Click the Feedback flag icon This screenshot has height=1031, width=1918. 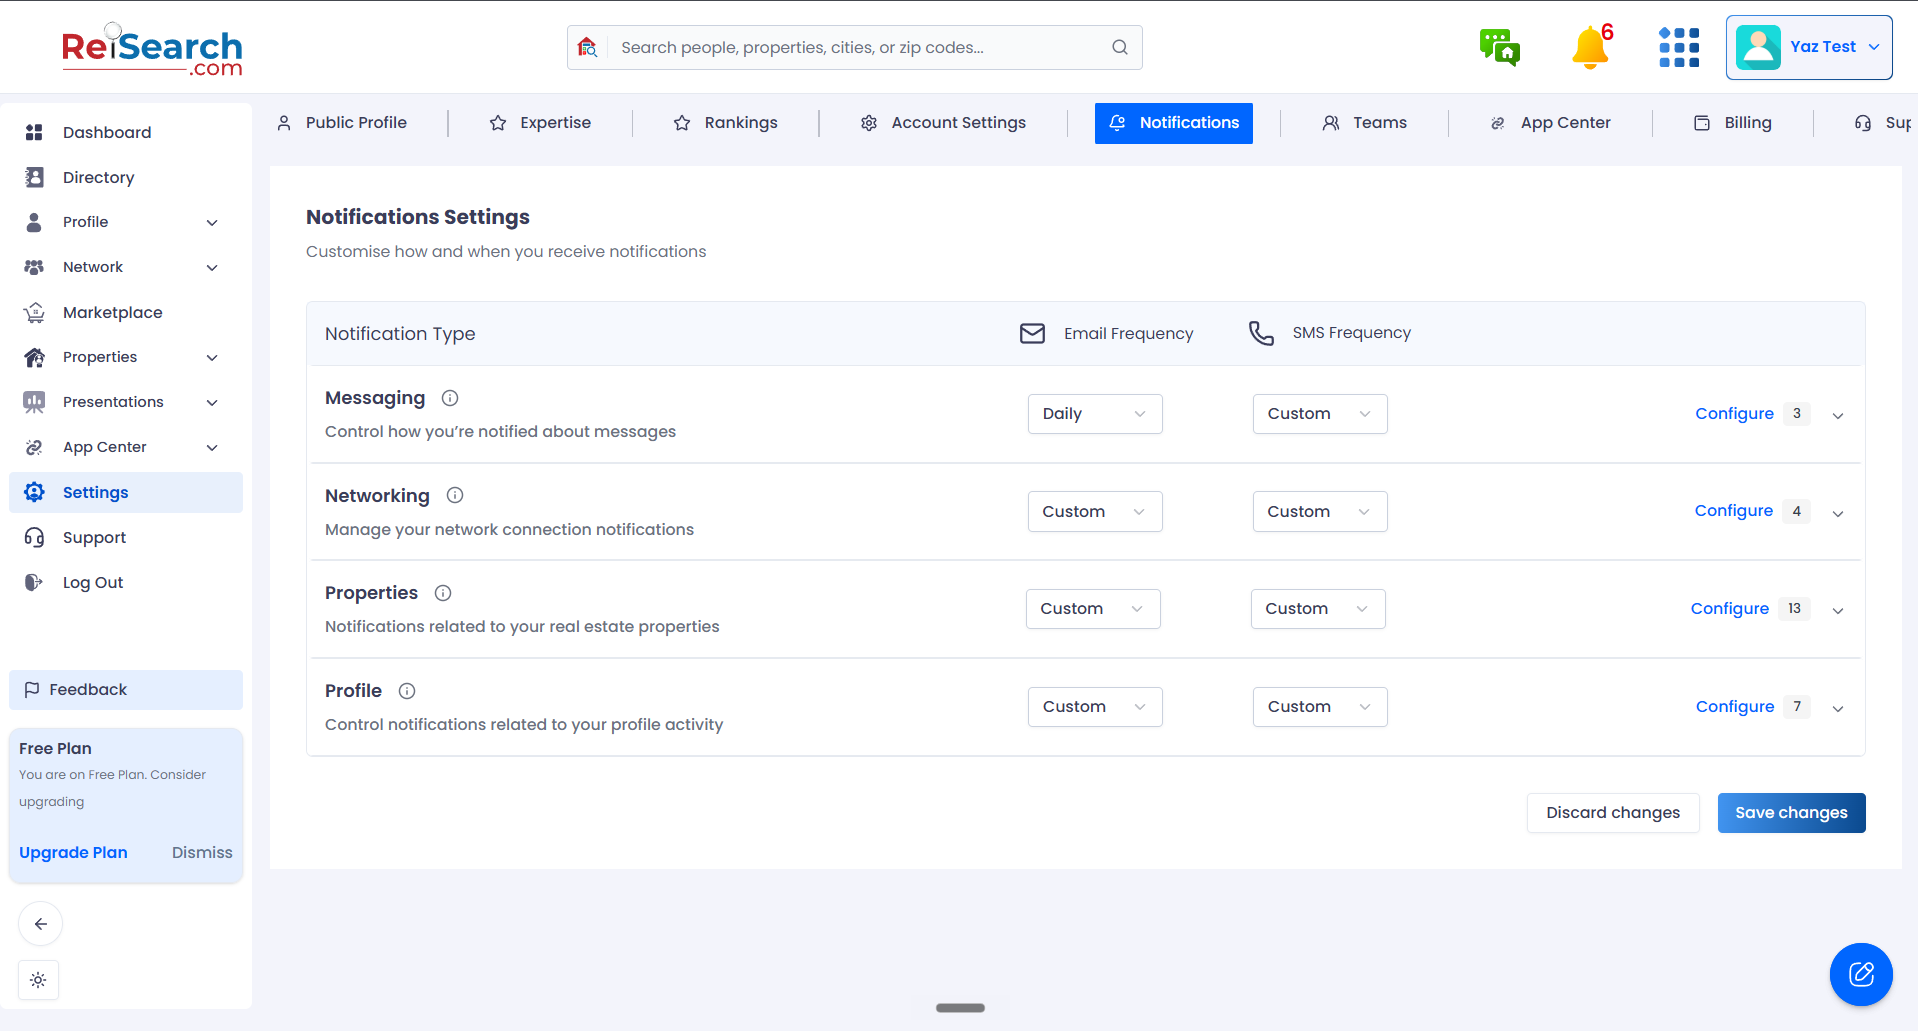pyautogui.click(x=32, y=689)
